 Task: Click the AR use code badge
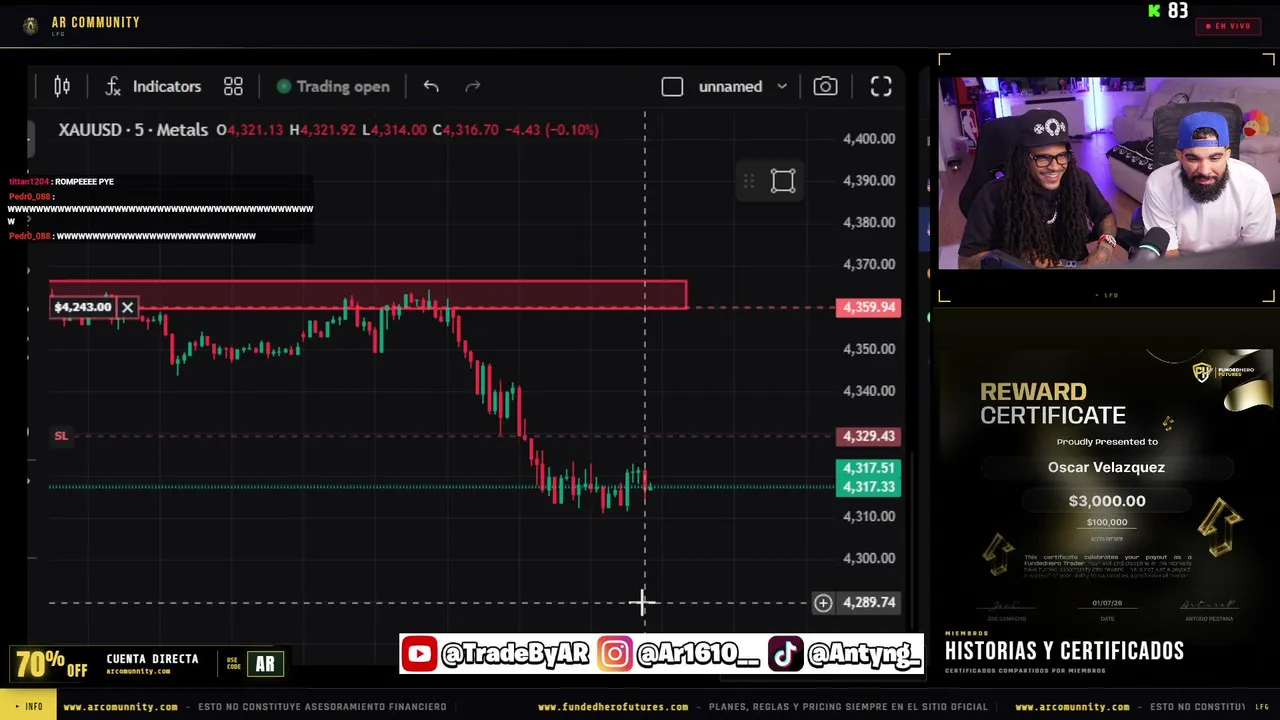coord(265,663)
